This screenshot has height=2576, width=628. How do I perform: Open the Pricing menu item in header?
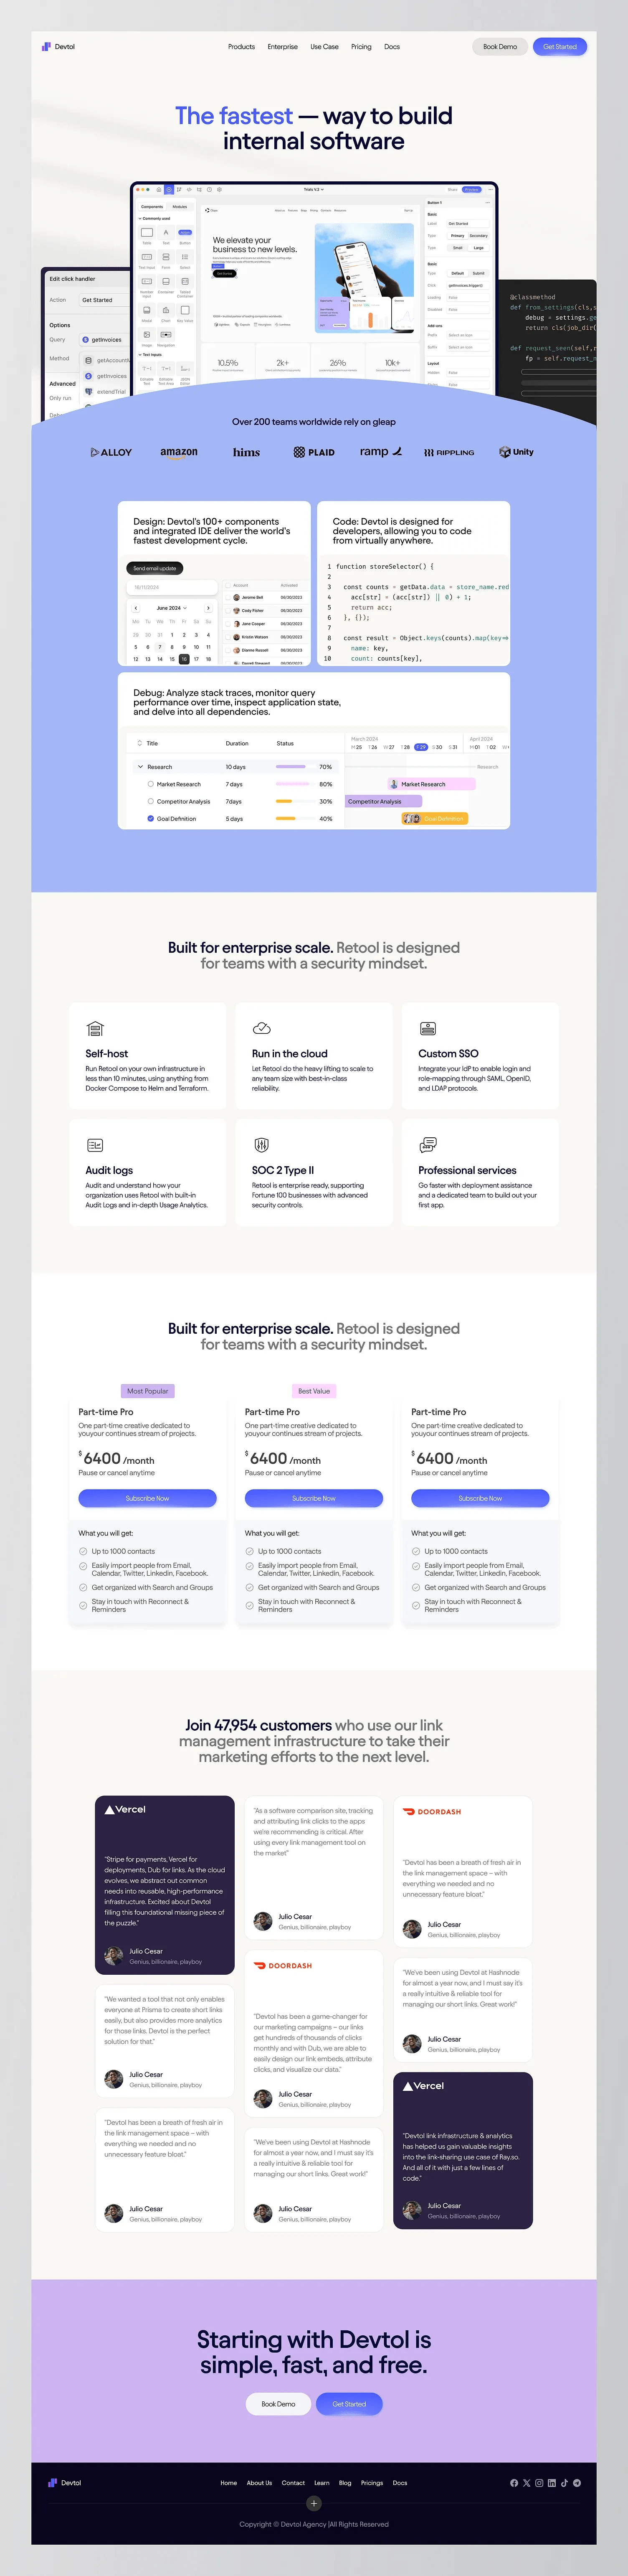pyautogui.click(x=361, y=47)
